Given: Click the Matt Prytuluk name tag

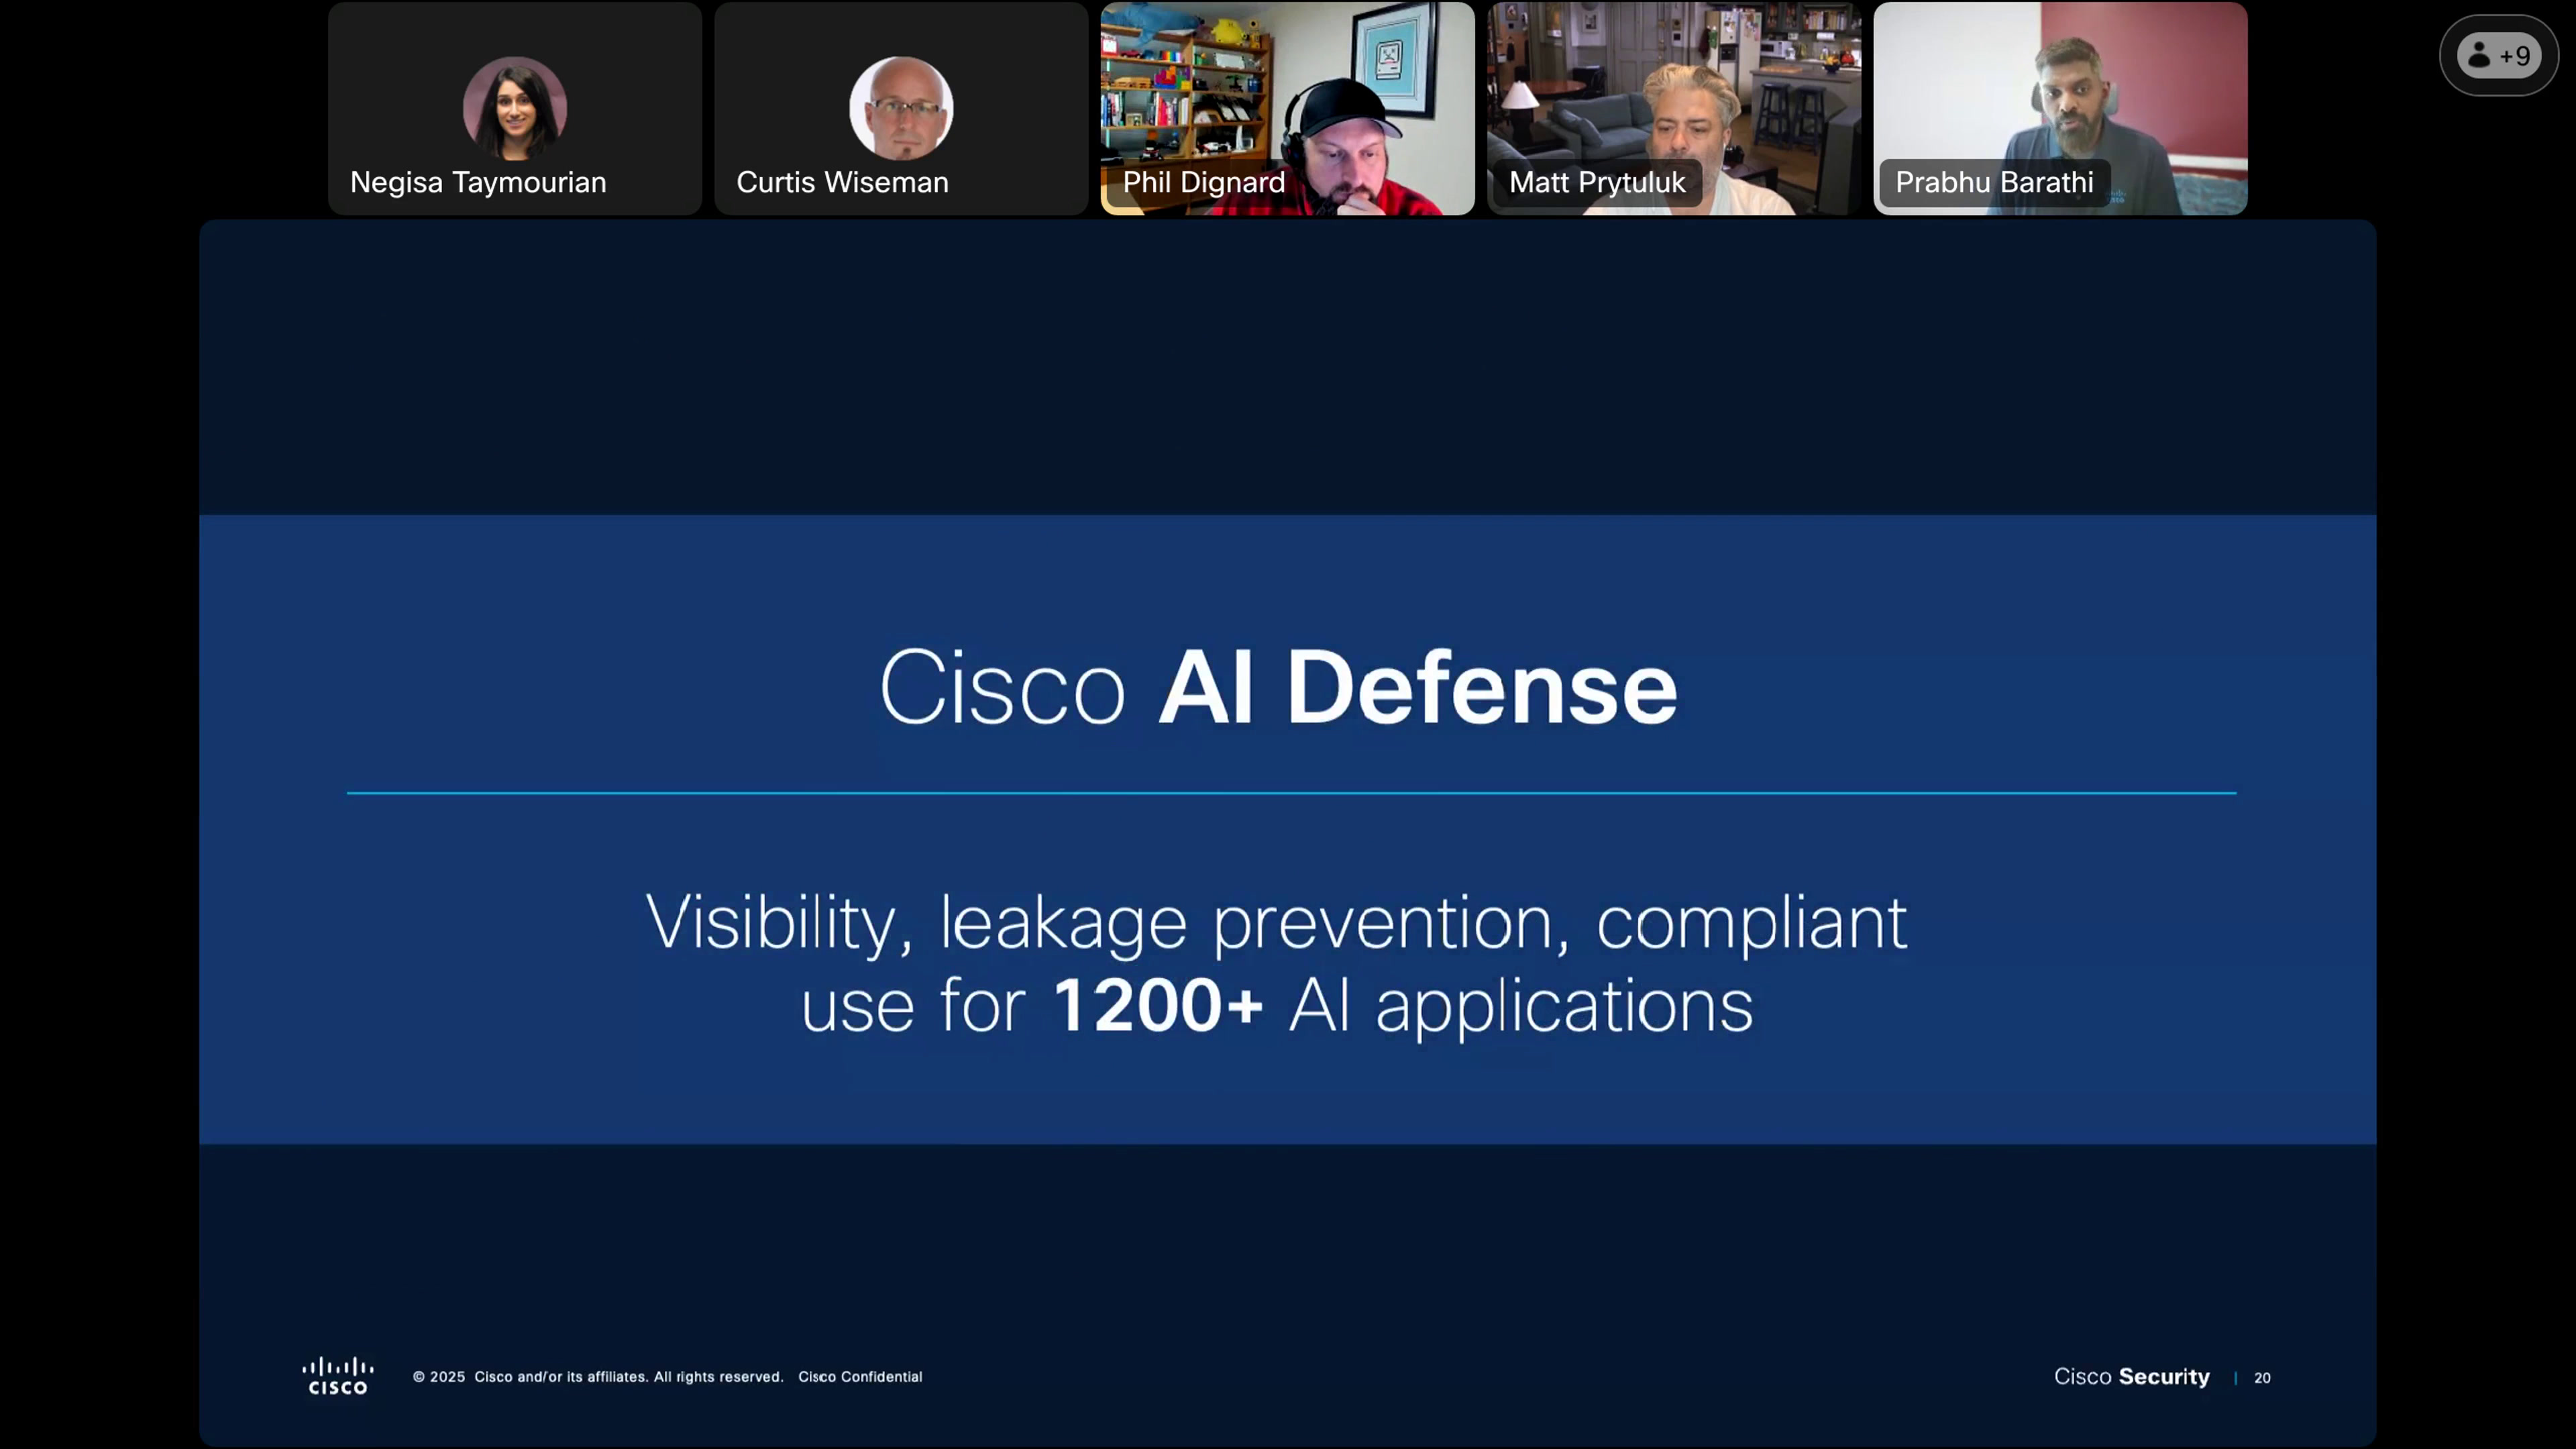Looking at the screenshot, I should coord(1596,182).
